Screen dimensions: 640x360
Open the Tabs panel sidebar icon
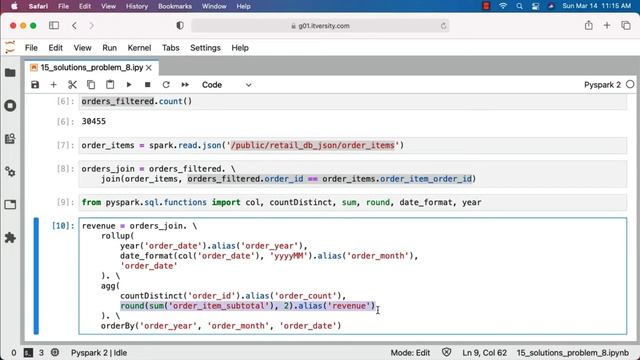[10, 204]
